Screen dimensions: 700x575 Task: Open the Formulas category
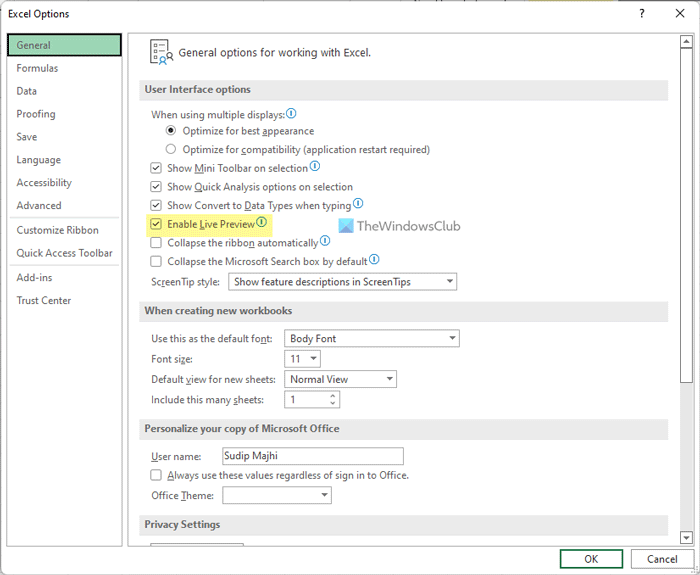coord(64,68)
